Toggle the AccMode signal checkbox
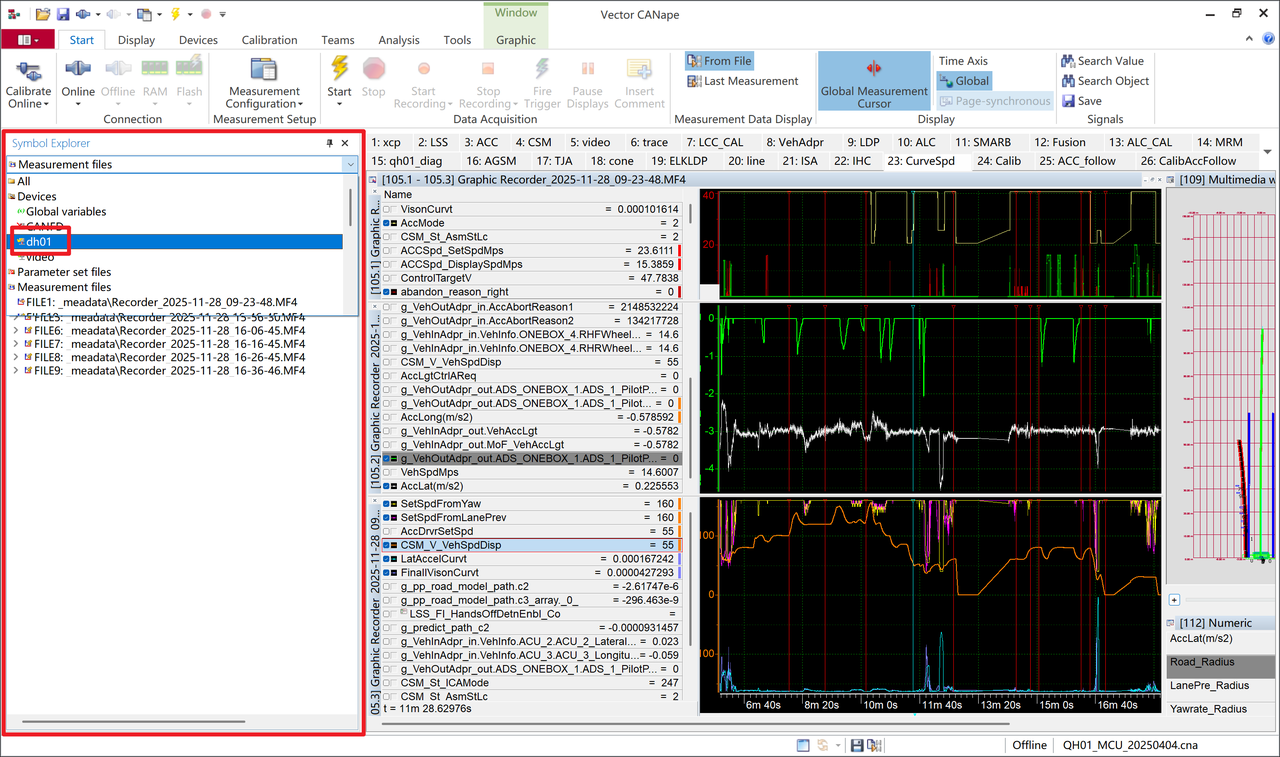 coord(388,223)
